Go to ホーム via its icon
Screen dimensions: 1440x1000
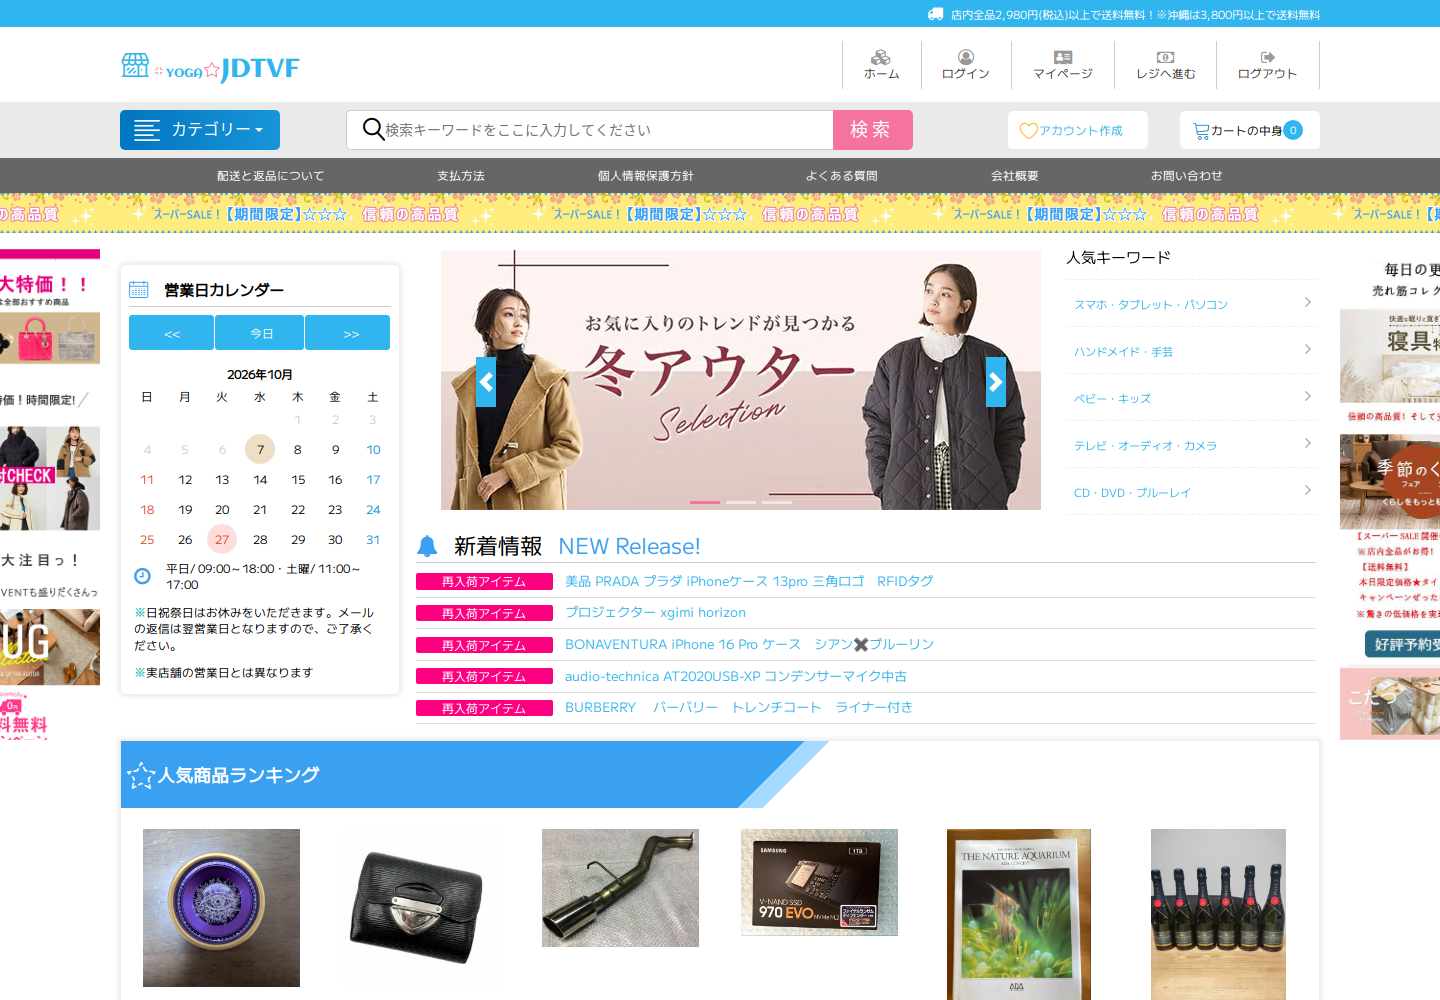click(881, 57)
